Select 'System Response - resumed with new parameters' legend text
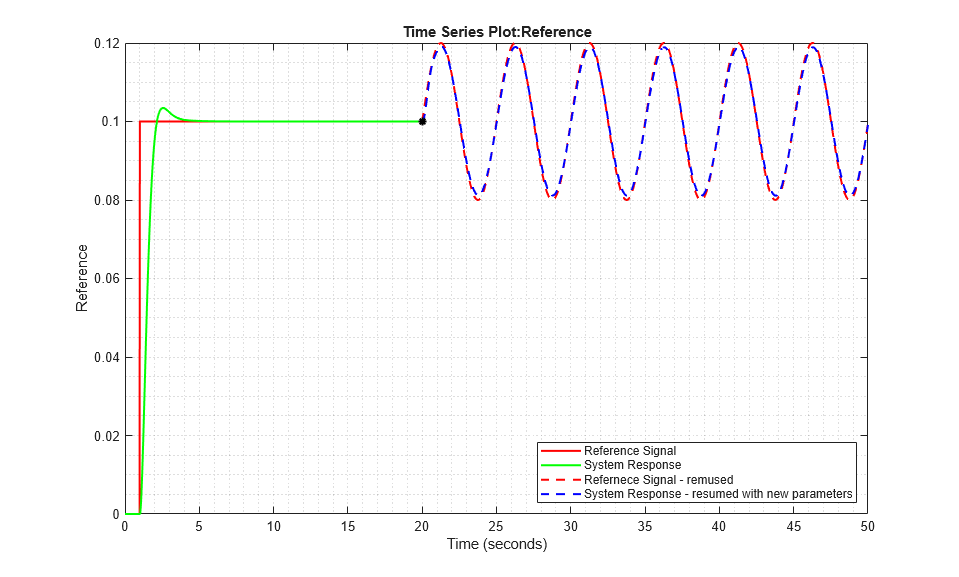The width and height of the screenshot is (959, 577). click(718, 494)
